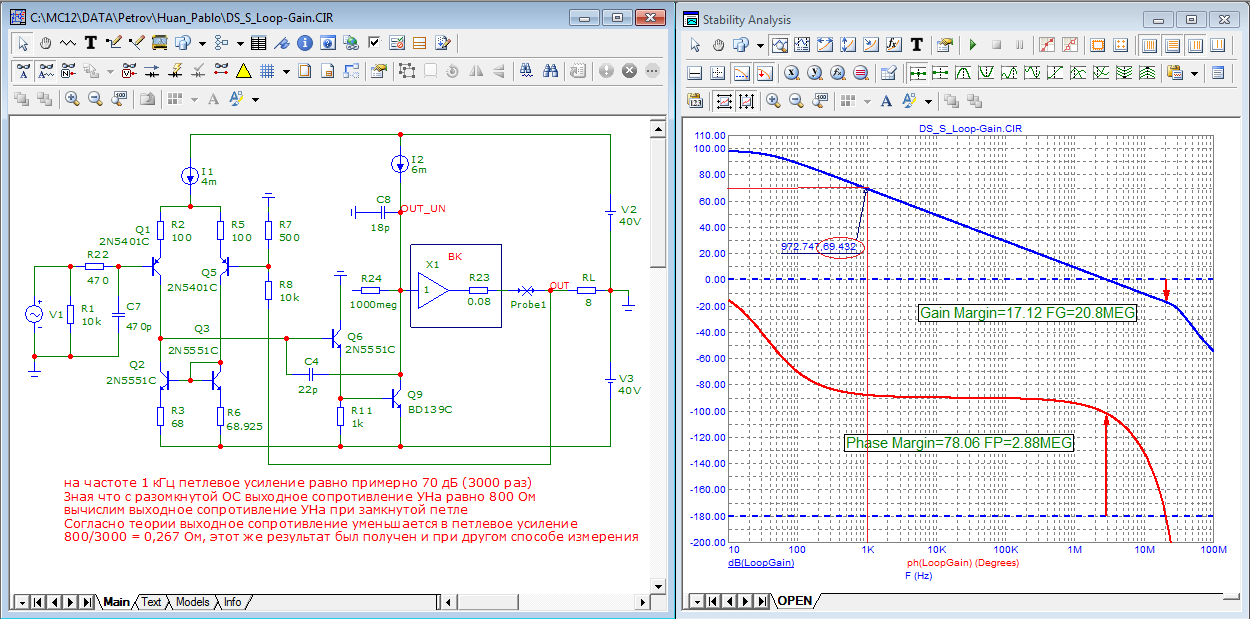The width and height of the screenshot is (1250, 619).
Task: Click the 'fx' function icon in plot toolbar
Action: coord(894,45)
